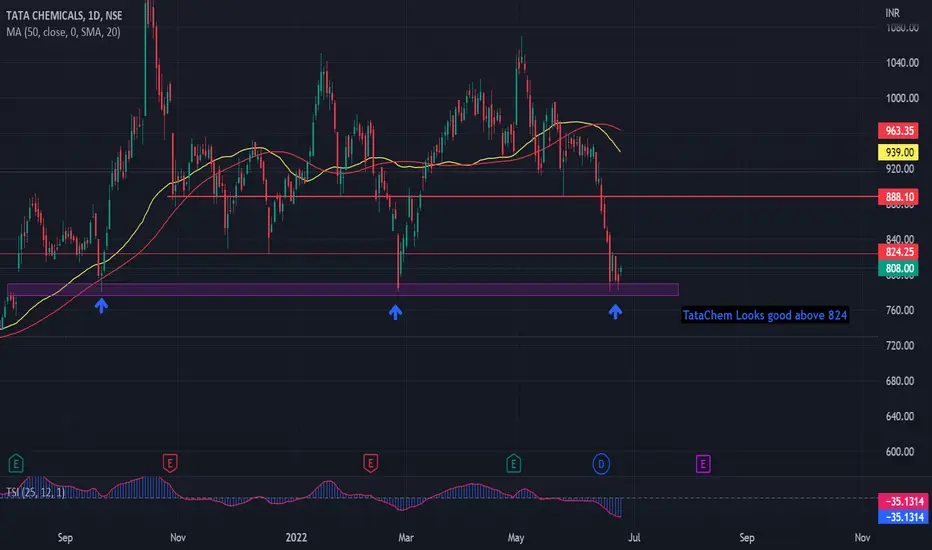
Task: Click the Mar label on time axis
Action: [406, 538]
